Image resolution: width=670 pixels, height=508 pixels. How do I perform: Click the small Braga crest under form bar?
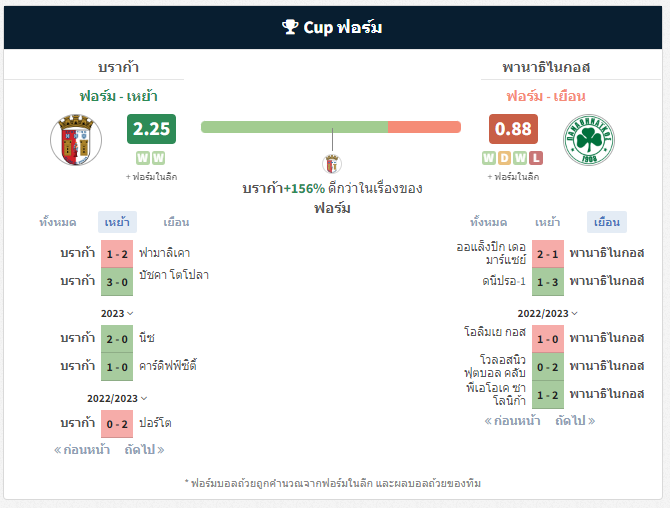click(332, 164)
